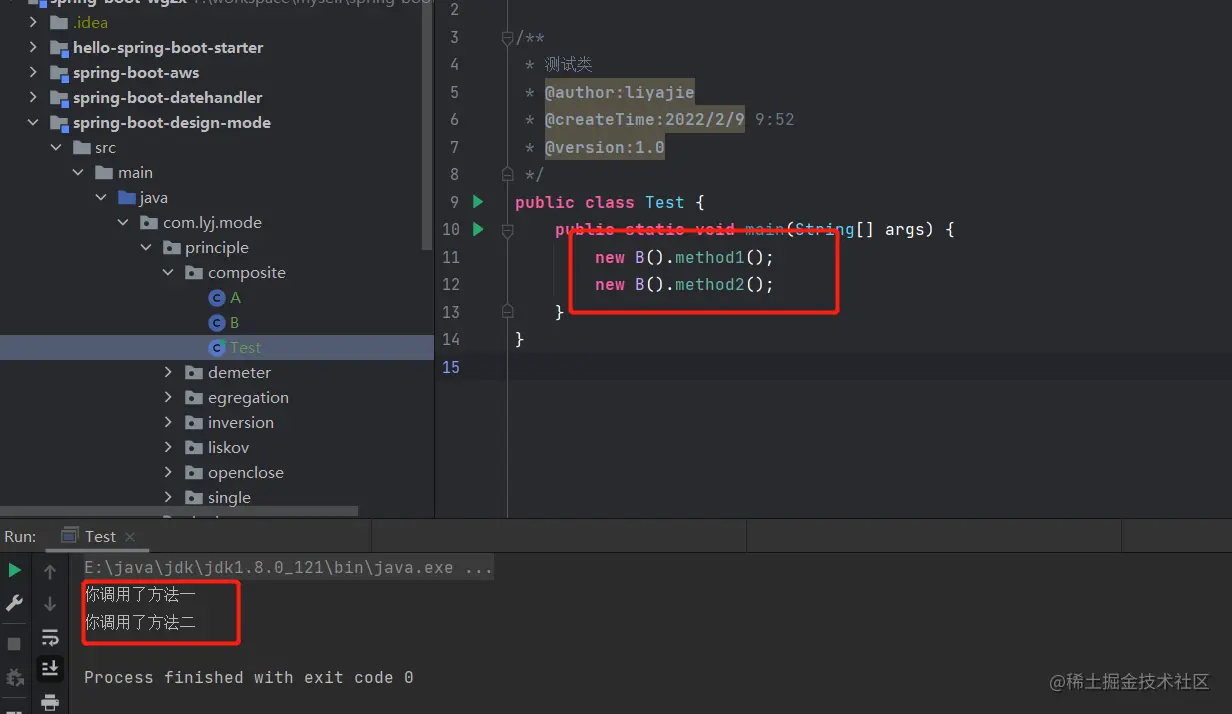The width and height of the screenshot is (1232, 714).
Task: Click the print console output icon
Action: pos(50,702)
